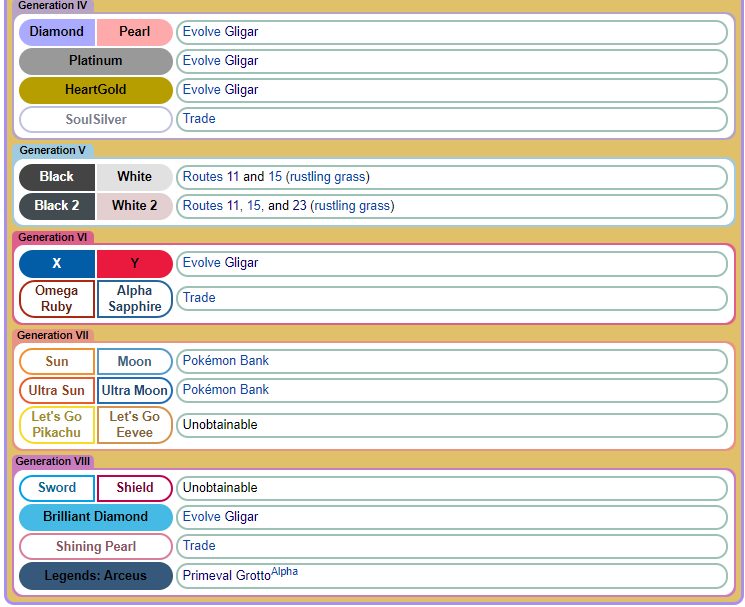Open the Sword game link
745x607 pixels.
click(x=57, y=488)
